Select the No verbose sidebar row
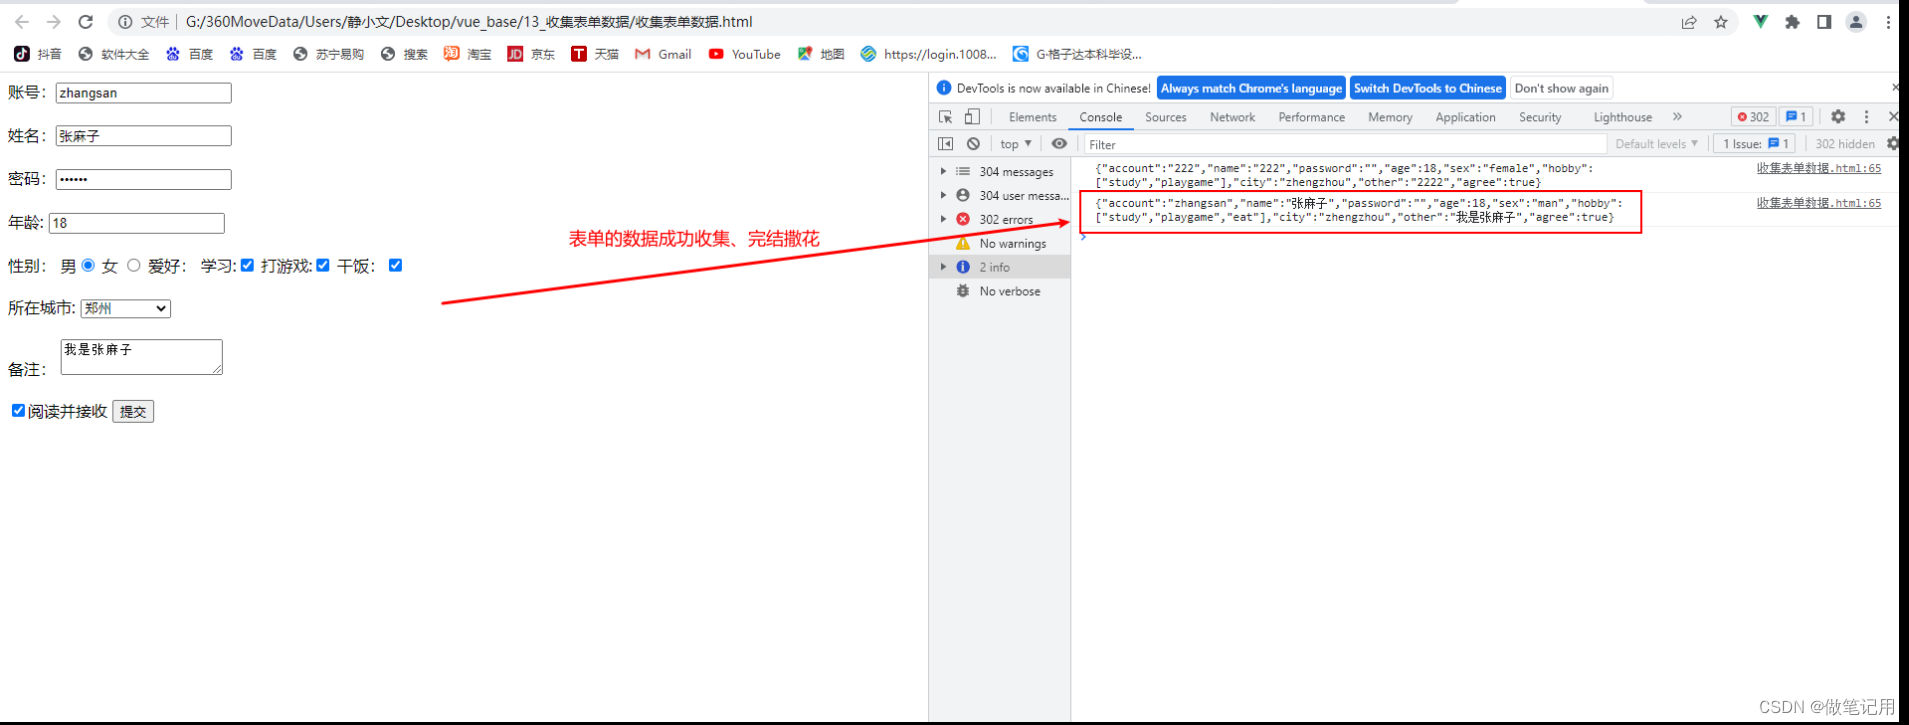This screenshot has height=725, width=1909. [1000, 291]
